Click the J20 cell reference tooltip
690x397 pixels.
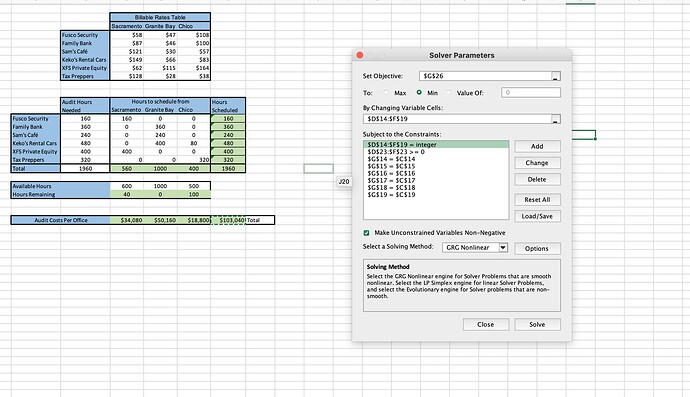(x=344, y=181)
